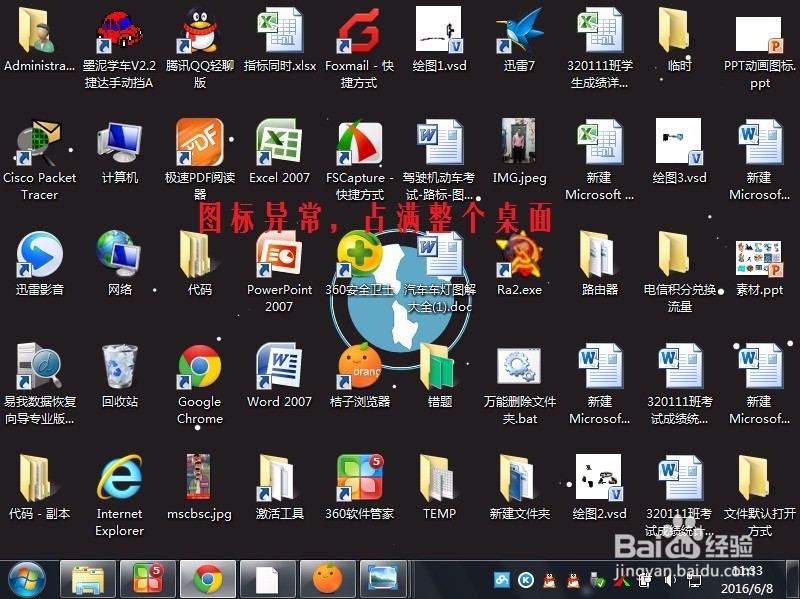Launch the Google Chrome desktop shortcut
Image resolution: width=800 pixels, height=599 pixels.
click(x=199, y=366)
